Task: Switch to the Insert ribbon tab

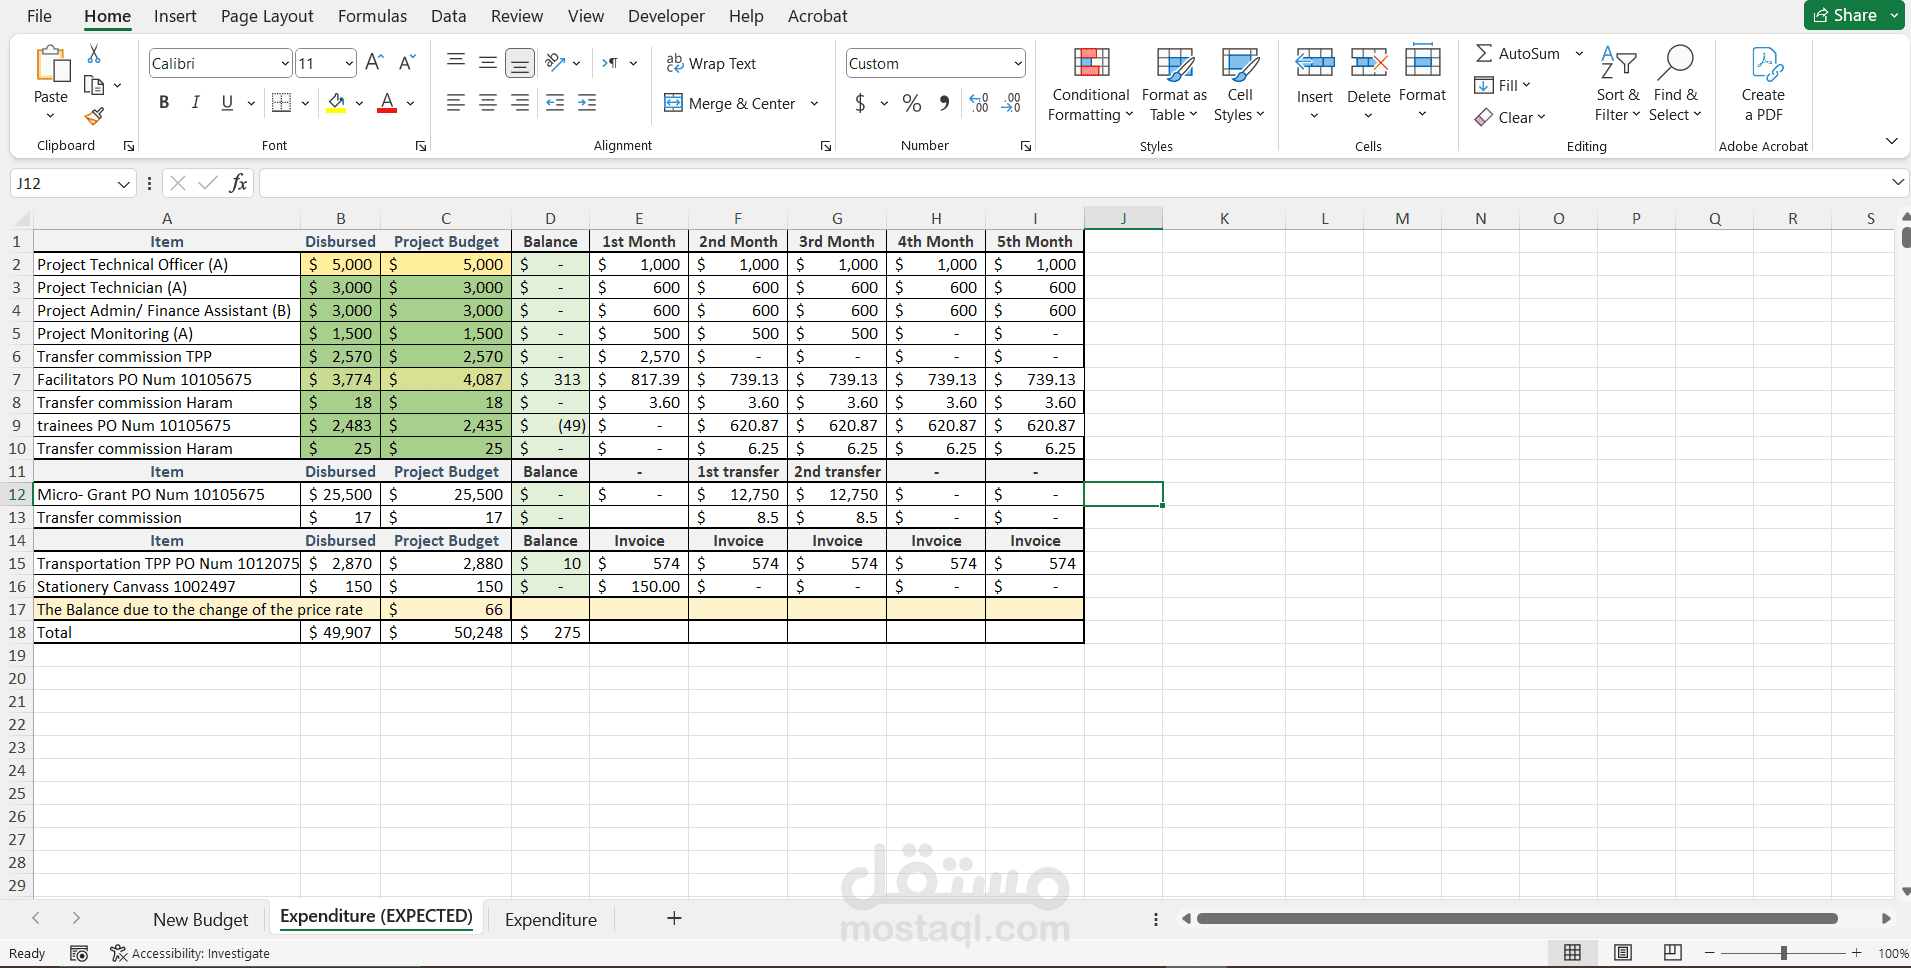Action: point(175,16)
